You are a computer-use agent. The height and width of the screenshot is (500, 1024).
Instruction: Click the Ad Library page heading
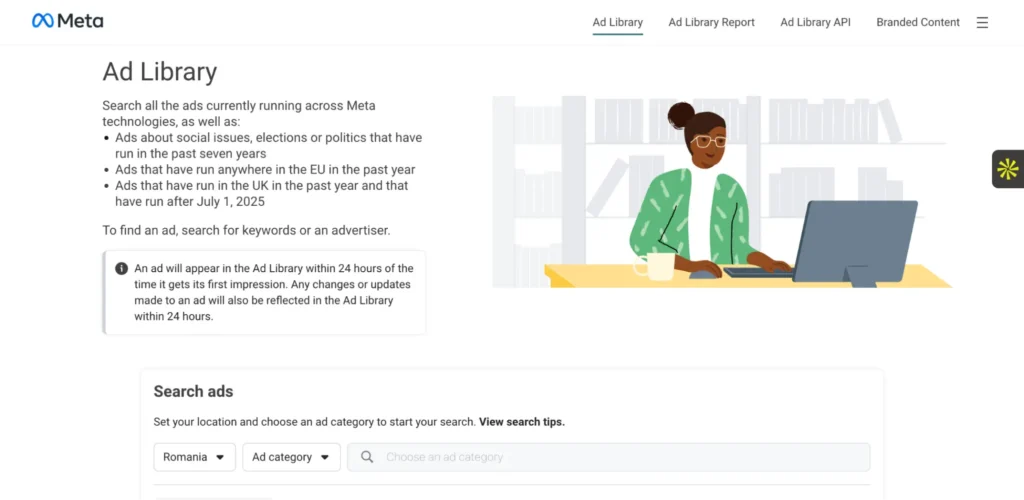tap(159, 72)
